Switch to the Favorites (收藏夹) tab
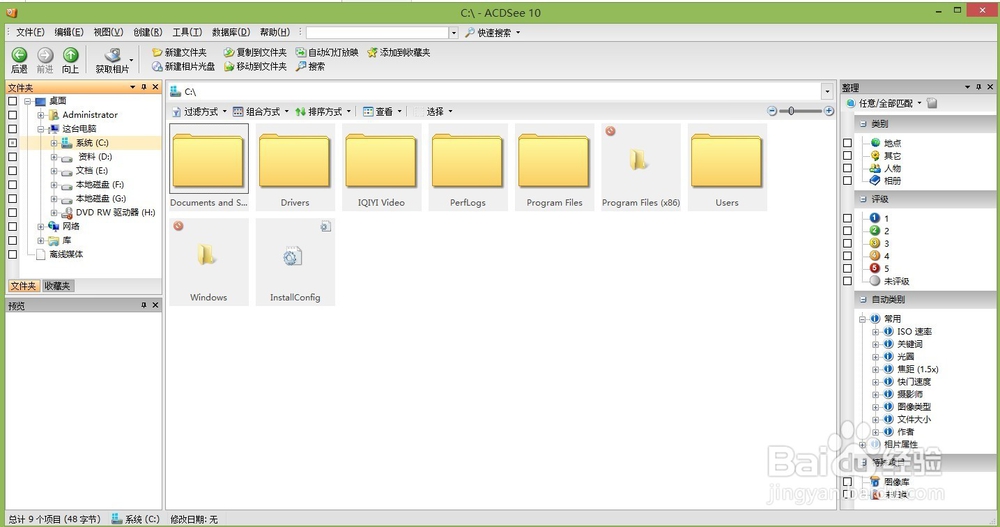1000x527 pixels. tap(57, 286)
